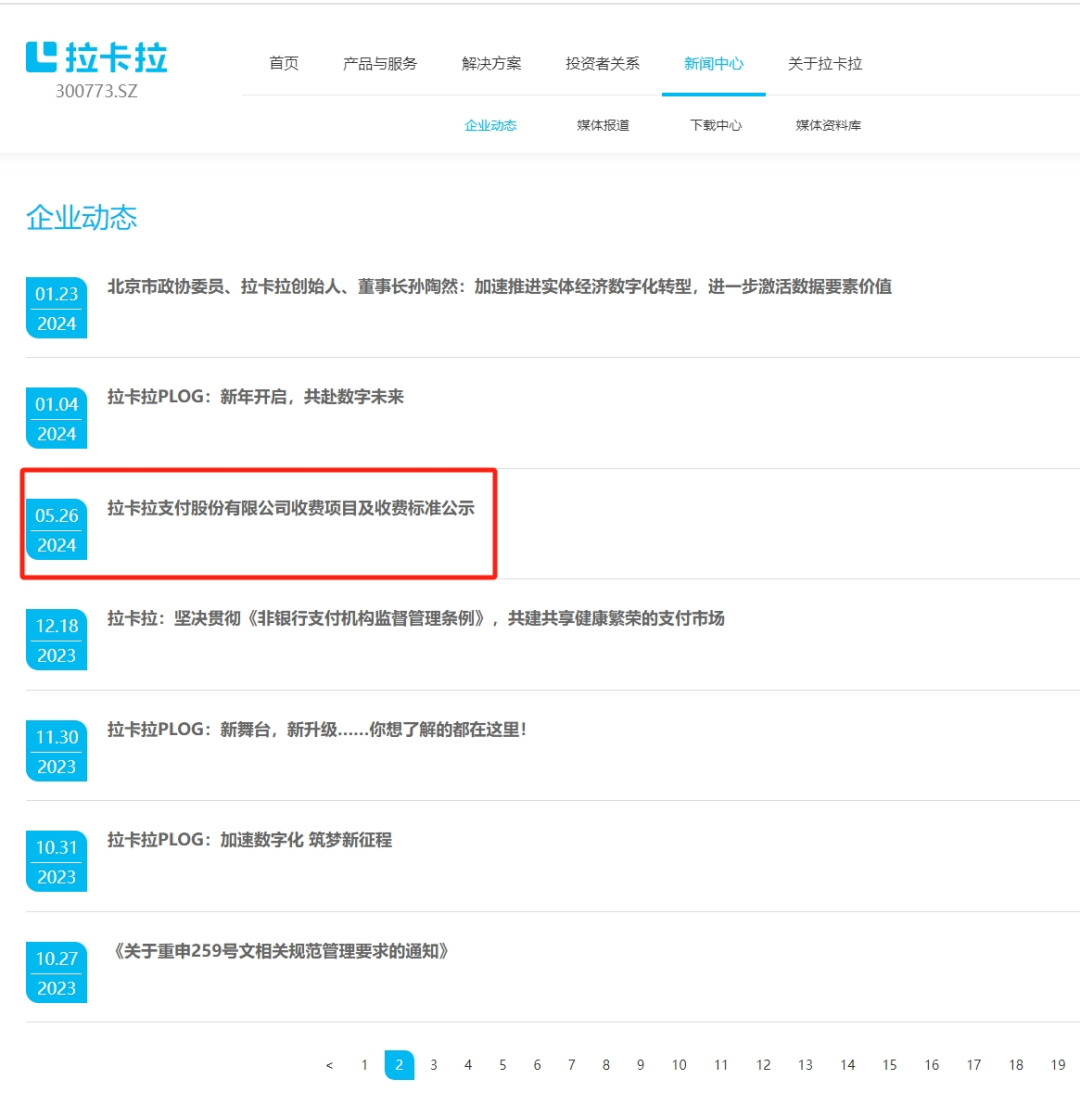Image resolution: width=1080 pixels, height=1105 pixels.
Task: Go to page 5
Action: click(x=502, y=1065)
